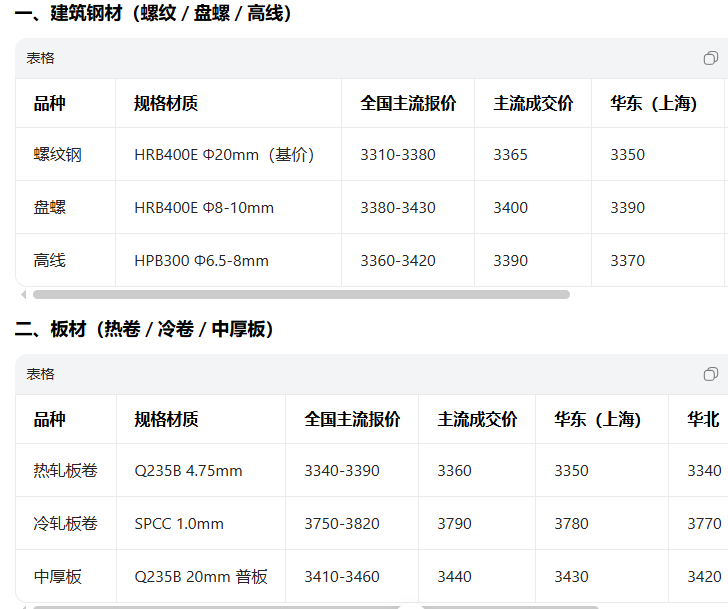Screen dimensions: 728x609
Task: Select the SPCC 1.0mm specification cell
Action: click(179, 524)
